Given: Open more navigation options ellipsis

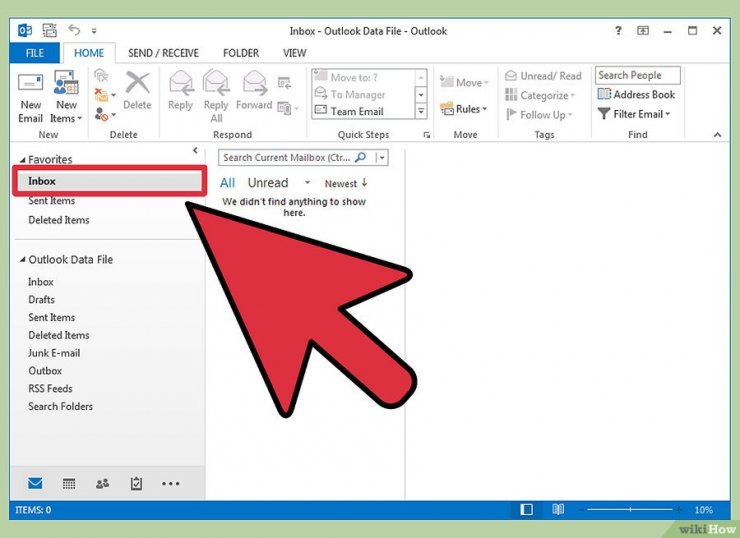Looking at the screenshot, I should coord(170,484).
